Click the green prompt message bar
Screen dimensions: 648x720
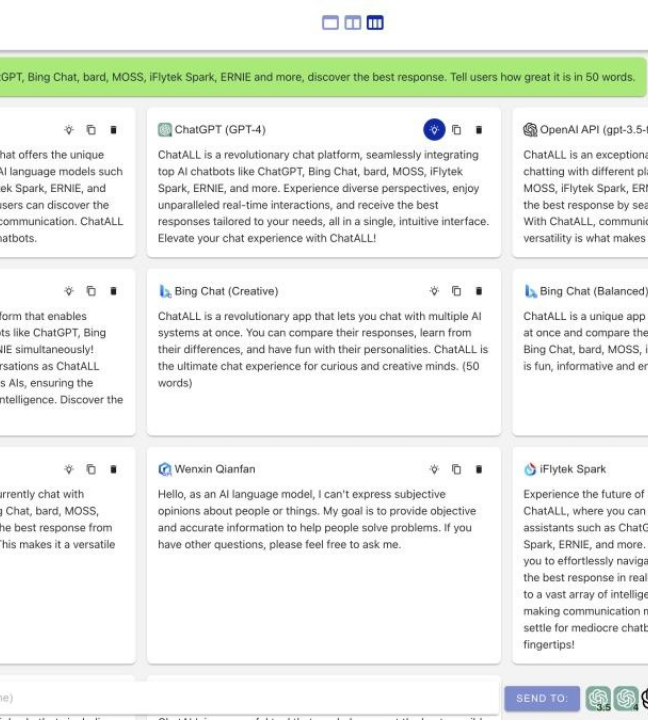point(323,77)
